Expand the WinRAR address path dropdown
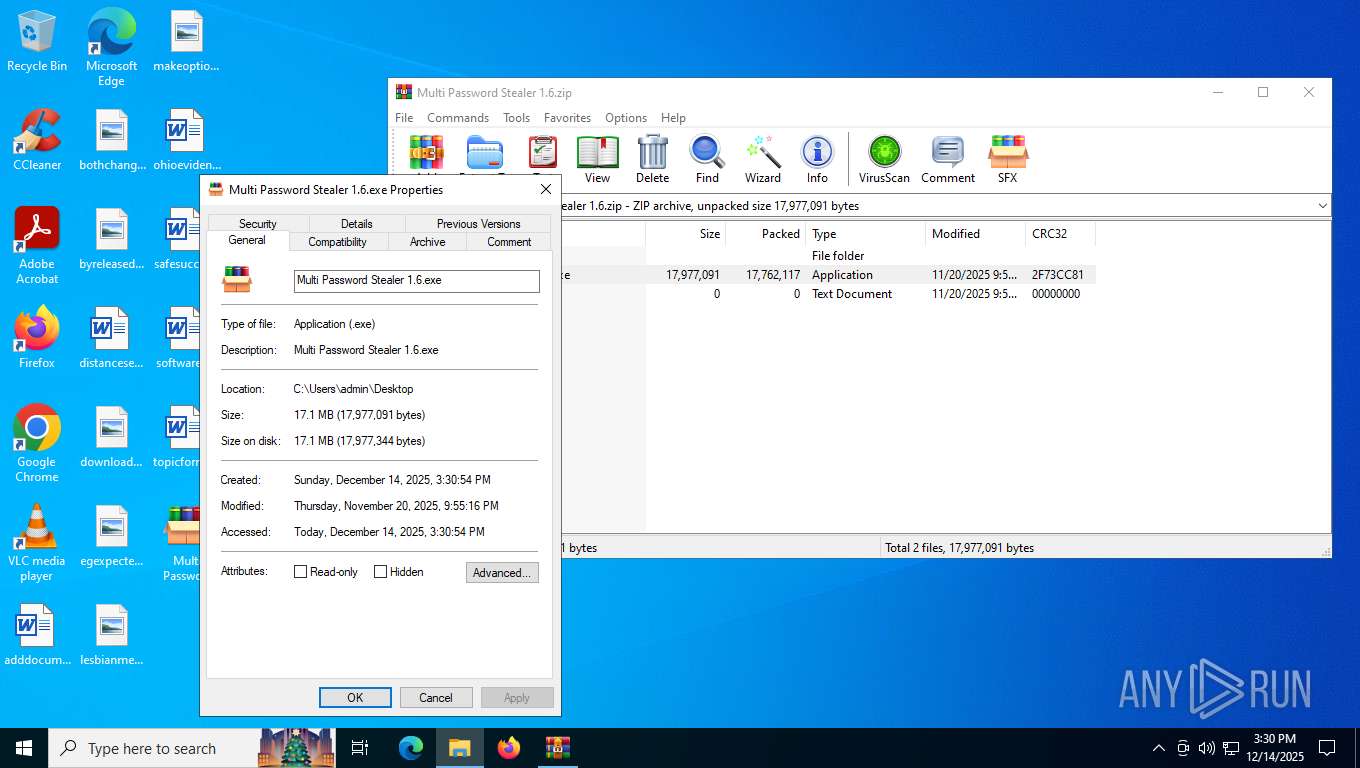The width and height of the screenshot is (1360, 768). (x=1322, y=206)
